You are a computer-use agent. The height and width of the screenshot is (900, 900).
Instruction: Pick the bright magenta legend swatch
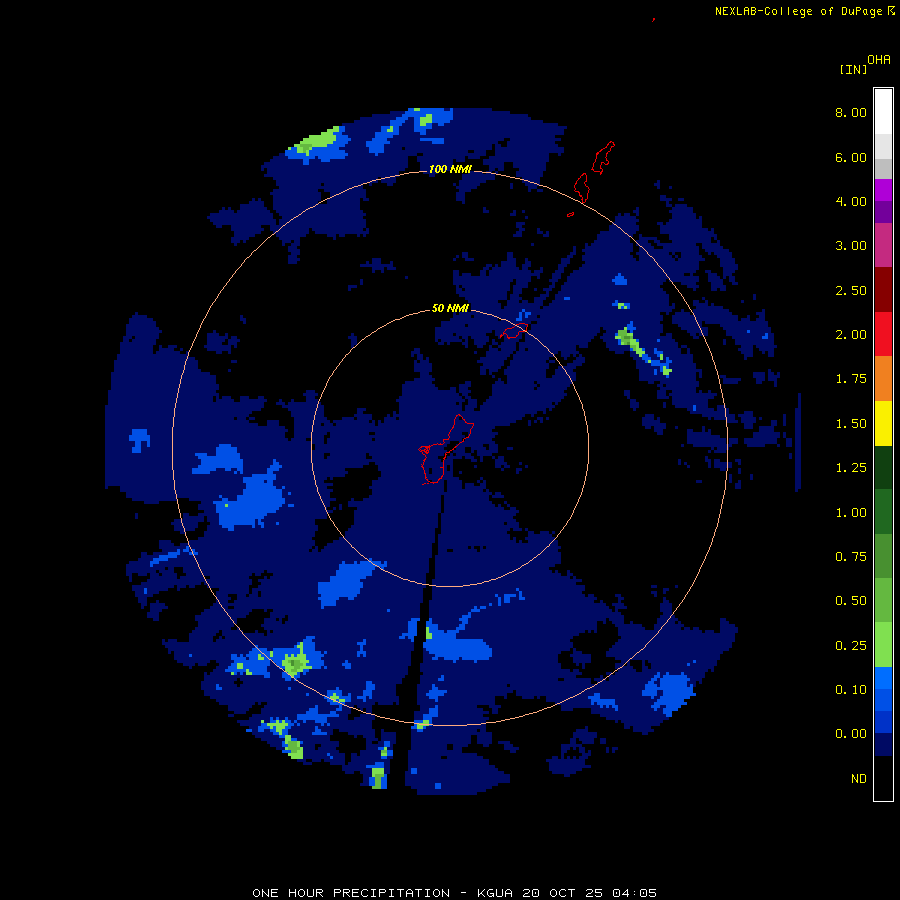[883, 190]
